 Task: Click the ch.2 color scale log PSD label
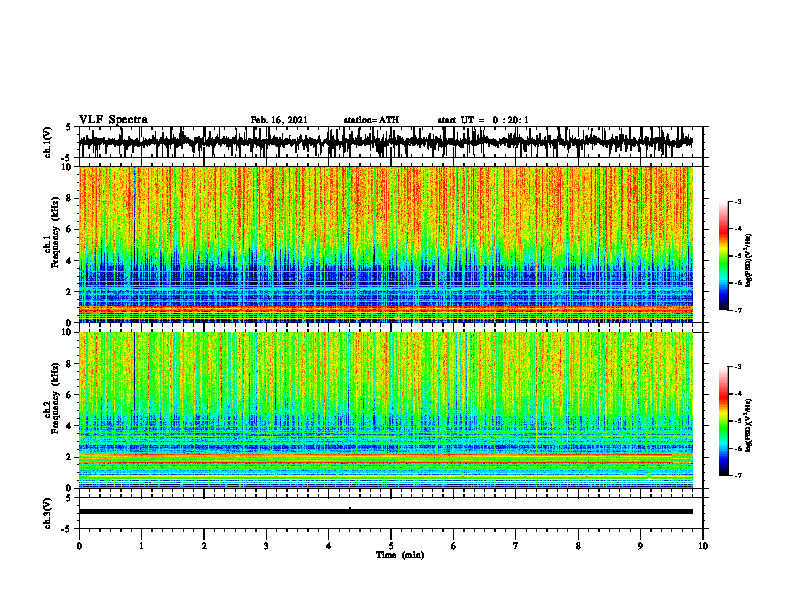749,425
